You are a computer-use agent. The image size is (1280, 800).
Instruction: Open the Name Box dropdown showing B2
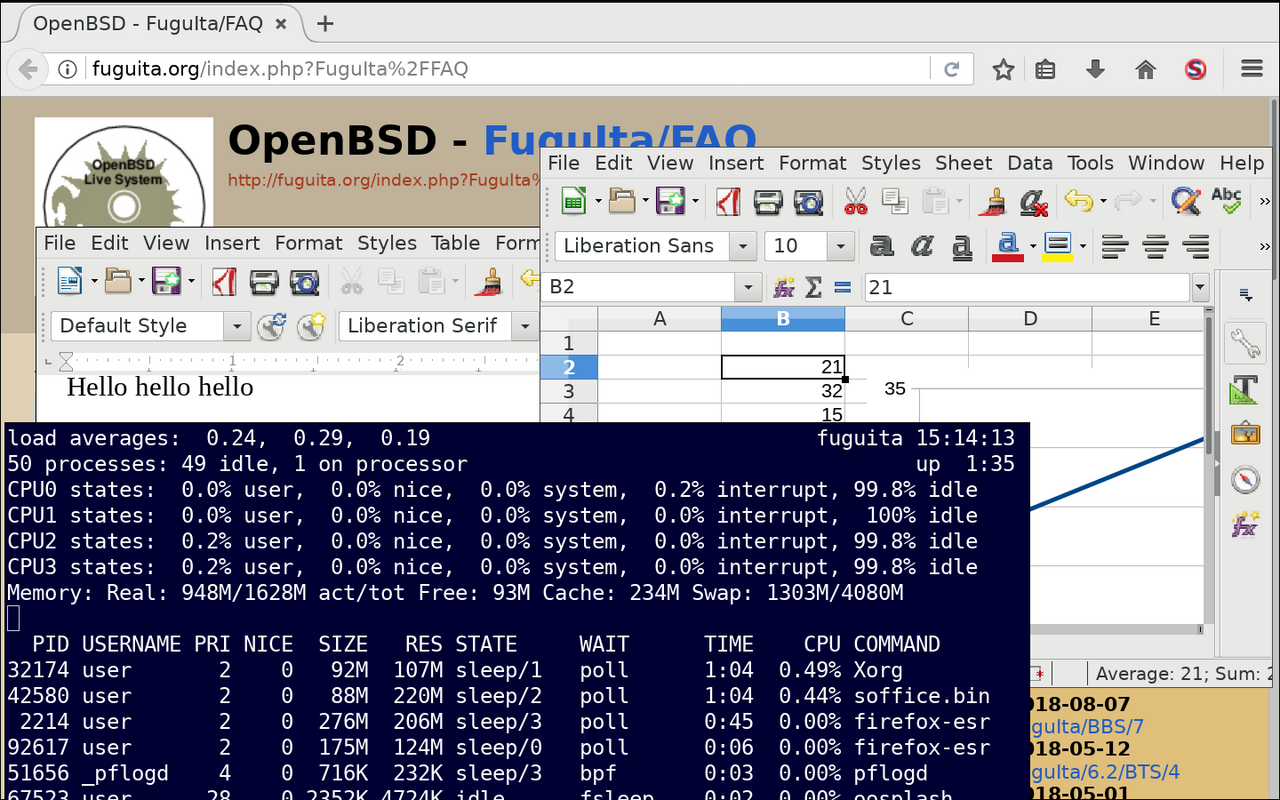point(748,287)
